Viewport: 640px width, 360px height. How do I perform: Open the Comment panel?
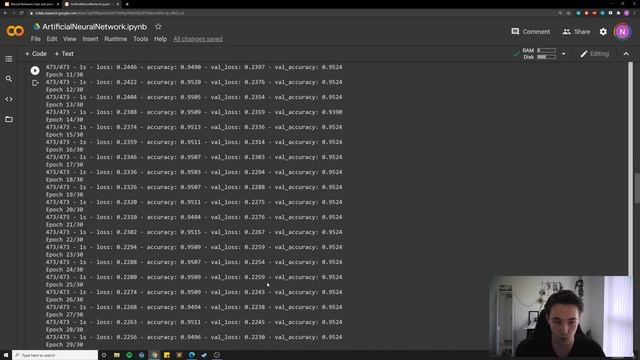[x=531, y=31]
